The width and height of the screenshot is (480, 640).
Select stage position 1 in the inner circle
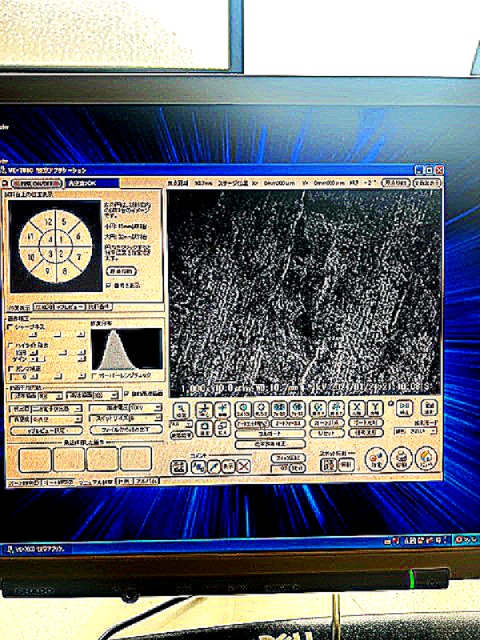point(61,240)
